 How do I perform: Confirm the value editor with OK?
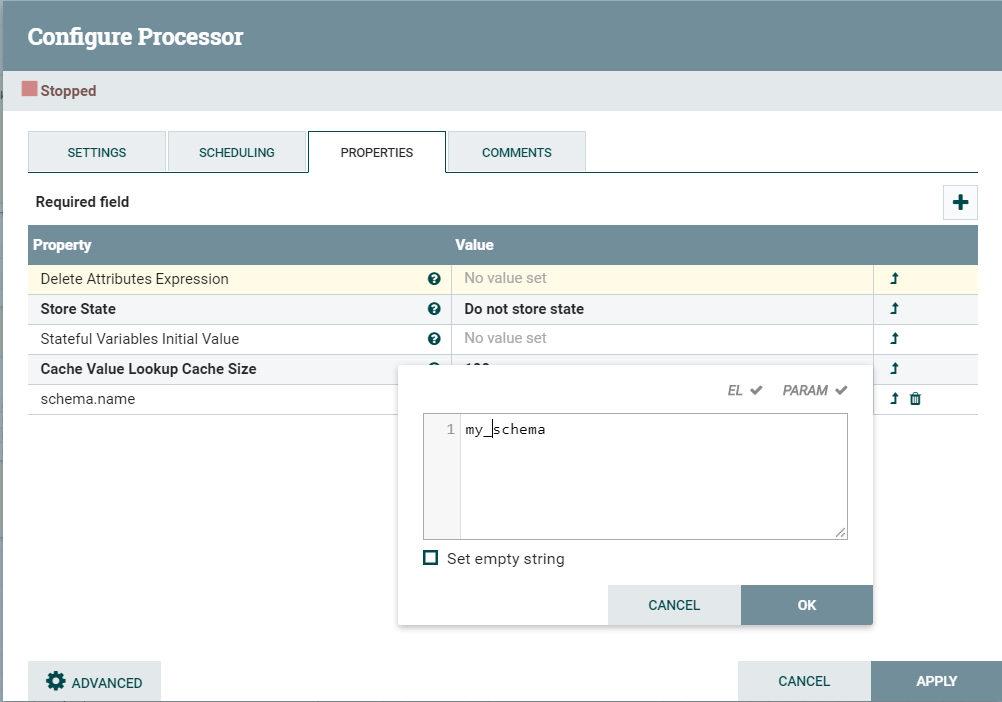(x=806, y=605)
